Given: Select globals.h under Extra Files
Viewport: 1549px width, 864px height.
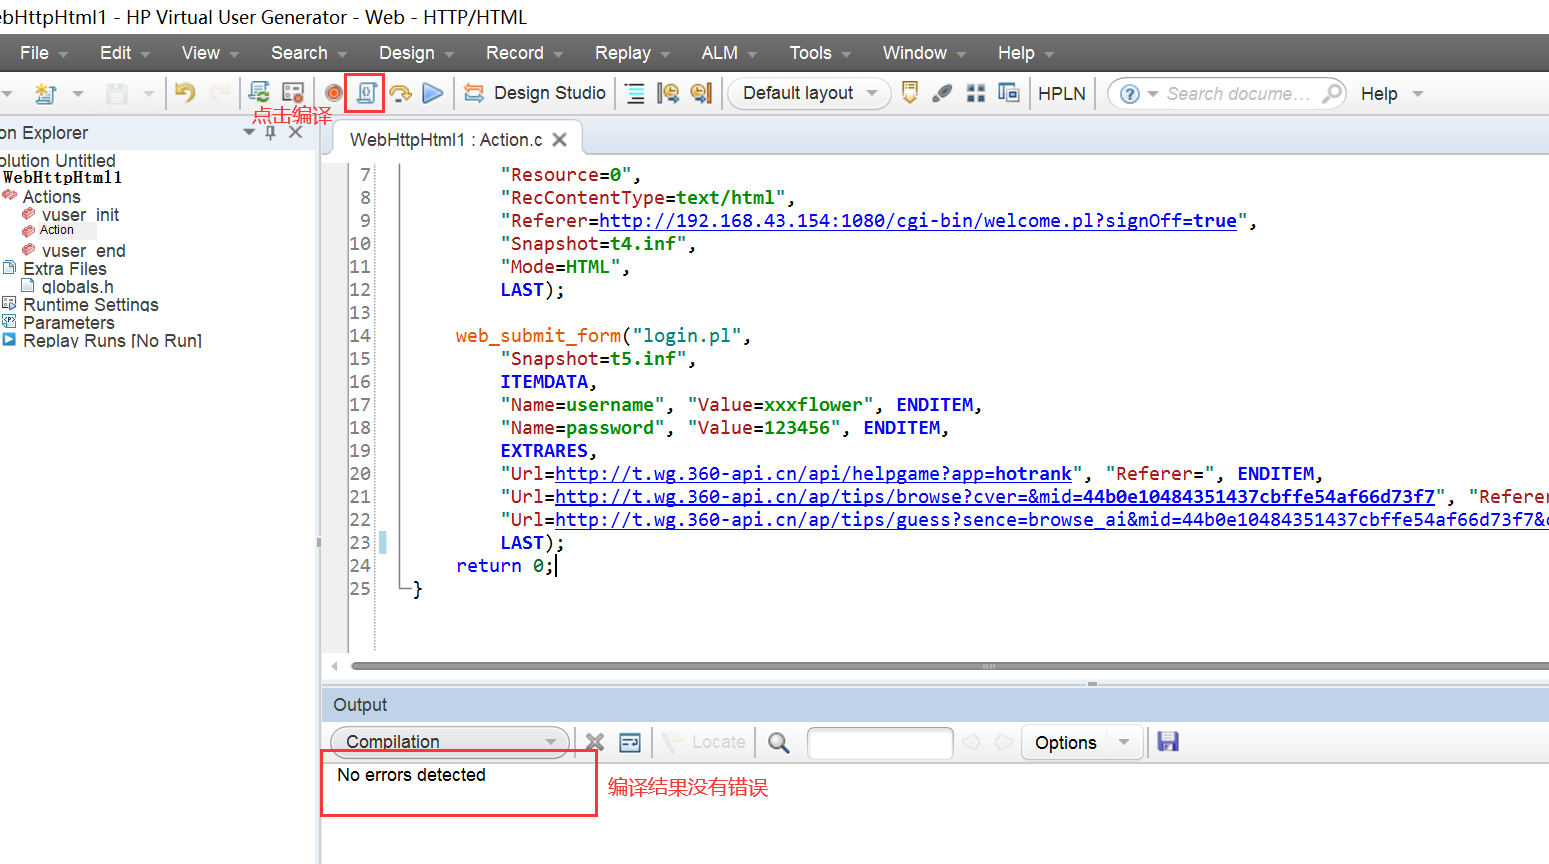Looking at the screenshot, I should pyautogui.click(x=77, y=287).
